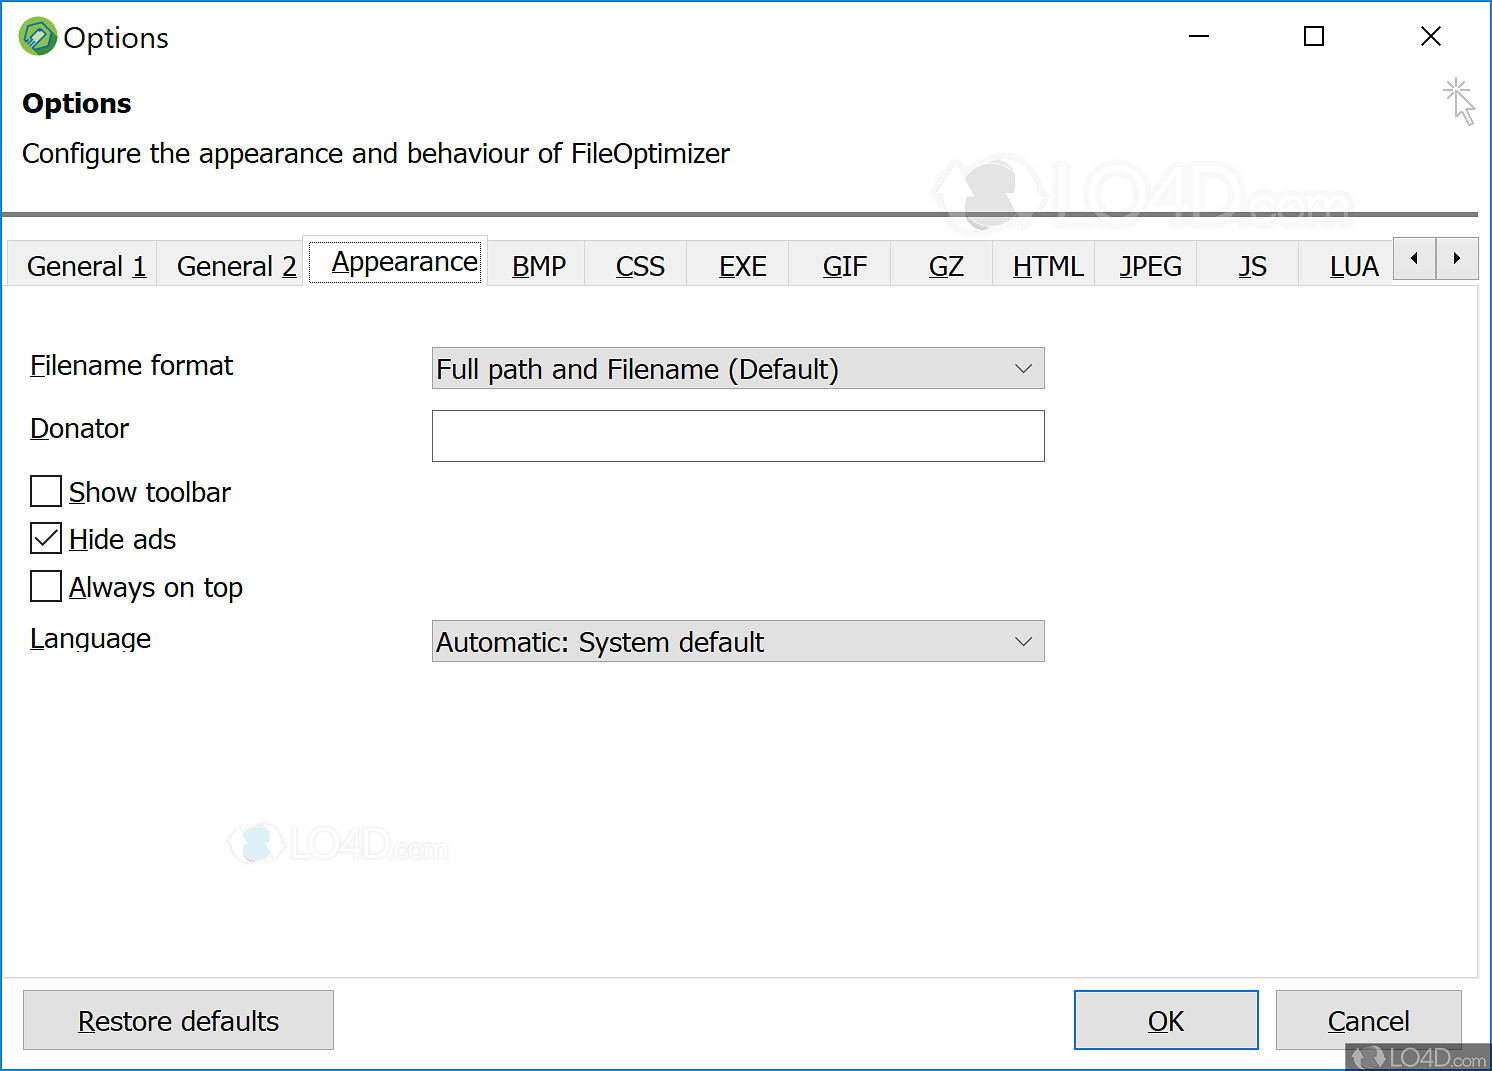Image resolution: width=1492 pixels, height=1071 pixels.
Task: Switch to the General 1 tab
Action: pyautogui.click(x=85, y=265)
